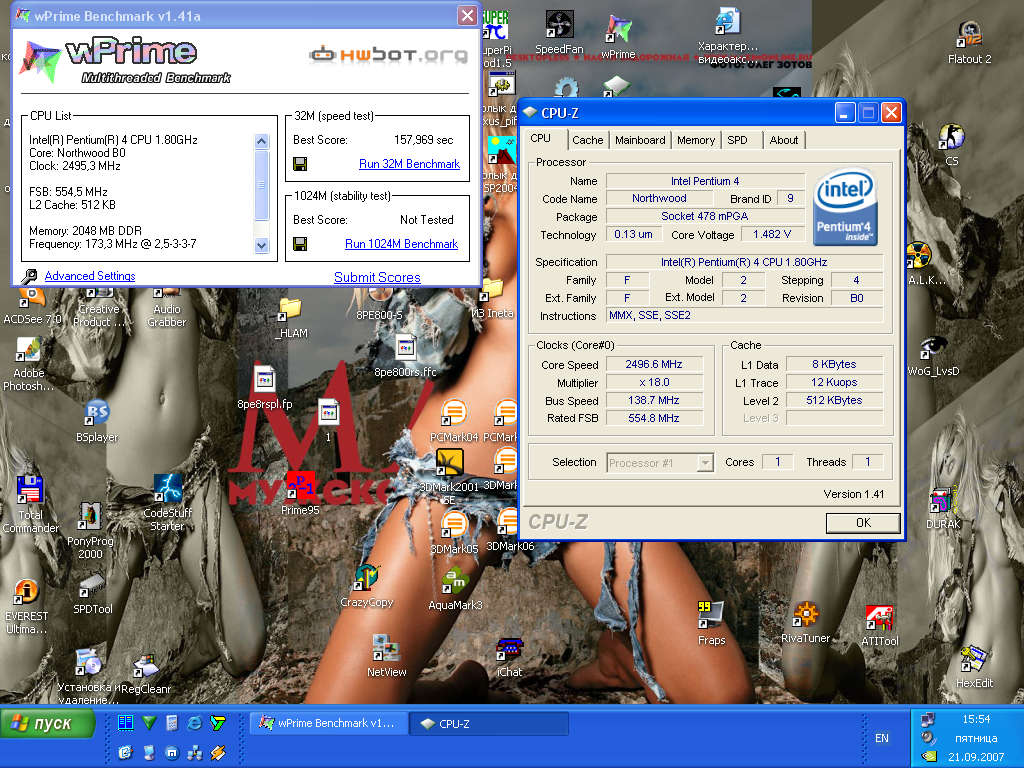Switch to the Cache tab in CPU-Z
The height and width of the screenshot is (768, 1024).
[588, 140]
